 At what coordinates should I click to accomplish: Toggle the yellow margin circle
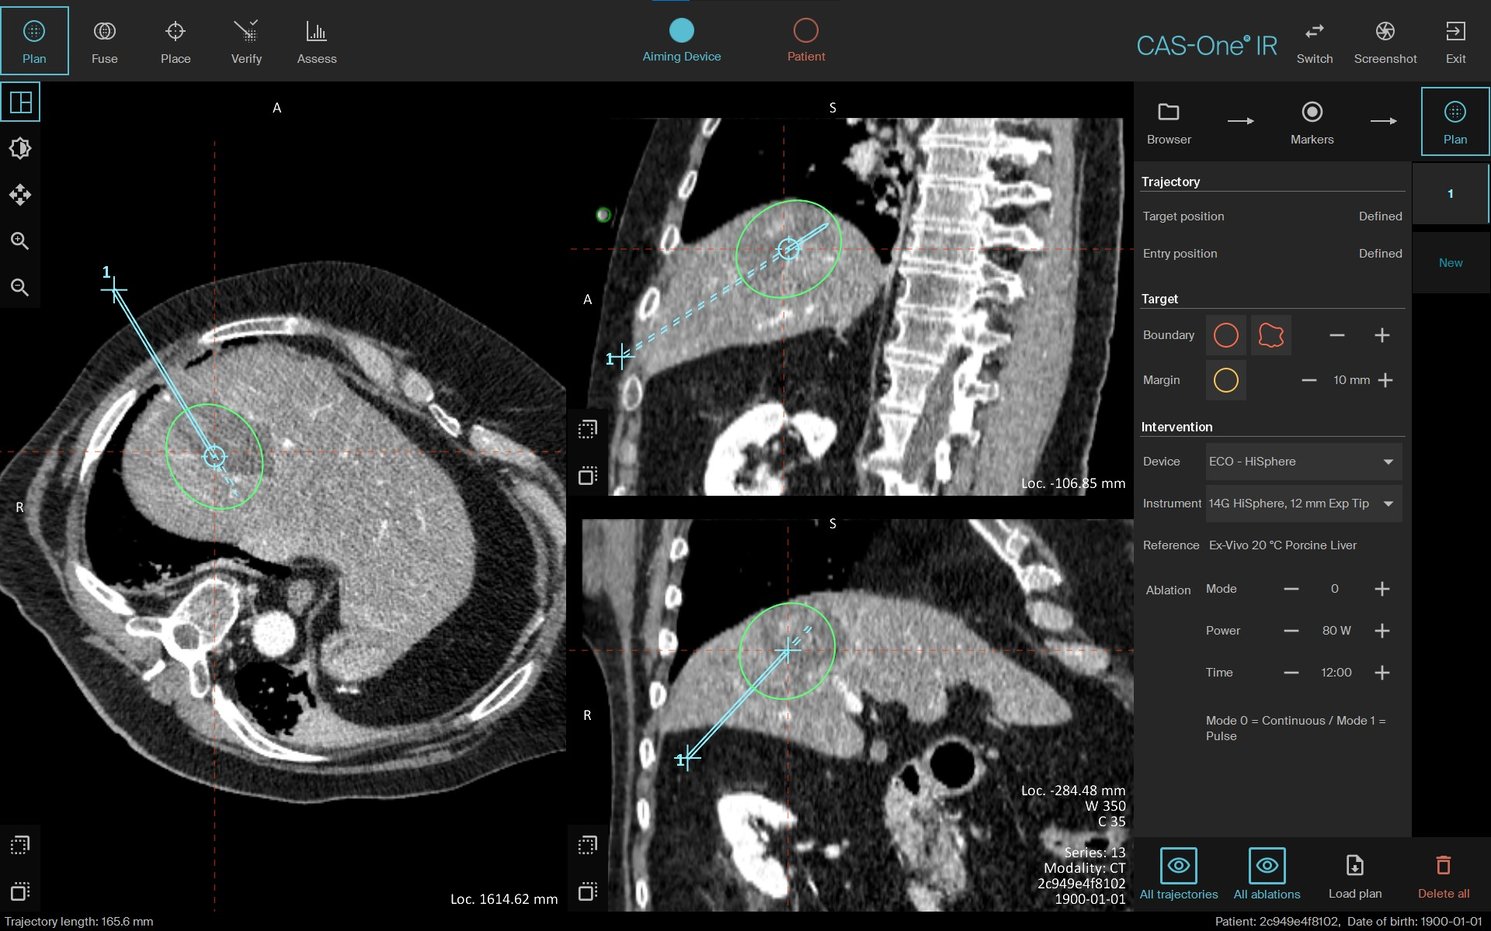(x=1226, y=380)
